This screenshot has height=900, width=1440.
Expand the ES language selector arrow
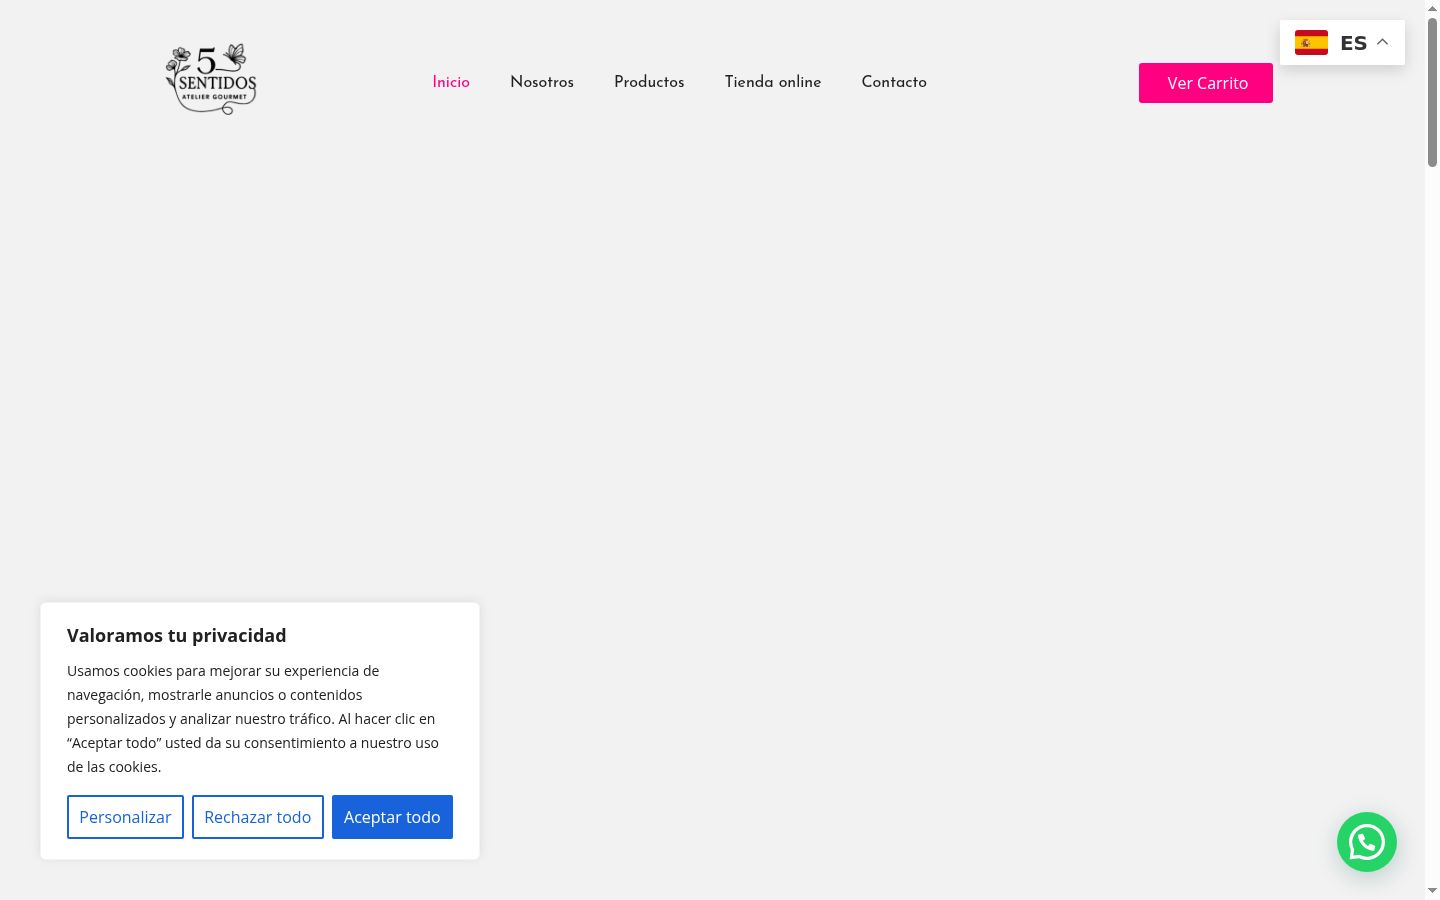[1382, 42]
